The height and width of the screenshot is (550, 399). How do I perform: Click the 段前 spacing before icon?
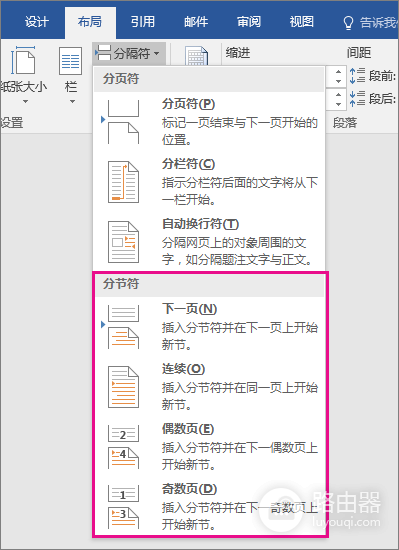click(357, 76)
